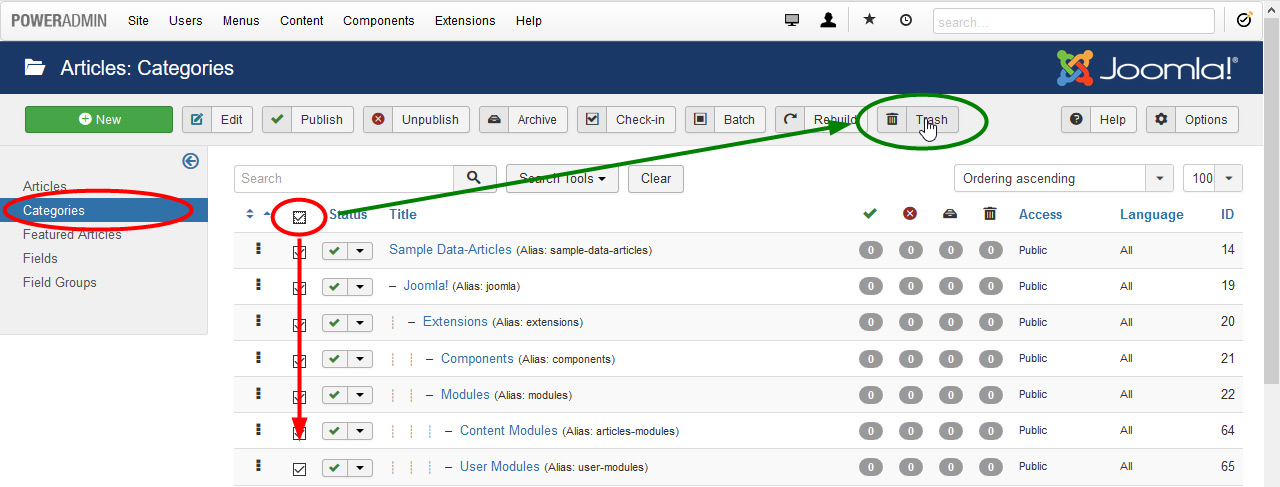Viewport: 1280px width, 487px height.
Task: Click the star icon in top bar
Action: (869, 20)
